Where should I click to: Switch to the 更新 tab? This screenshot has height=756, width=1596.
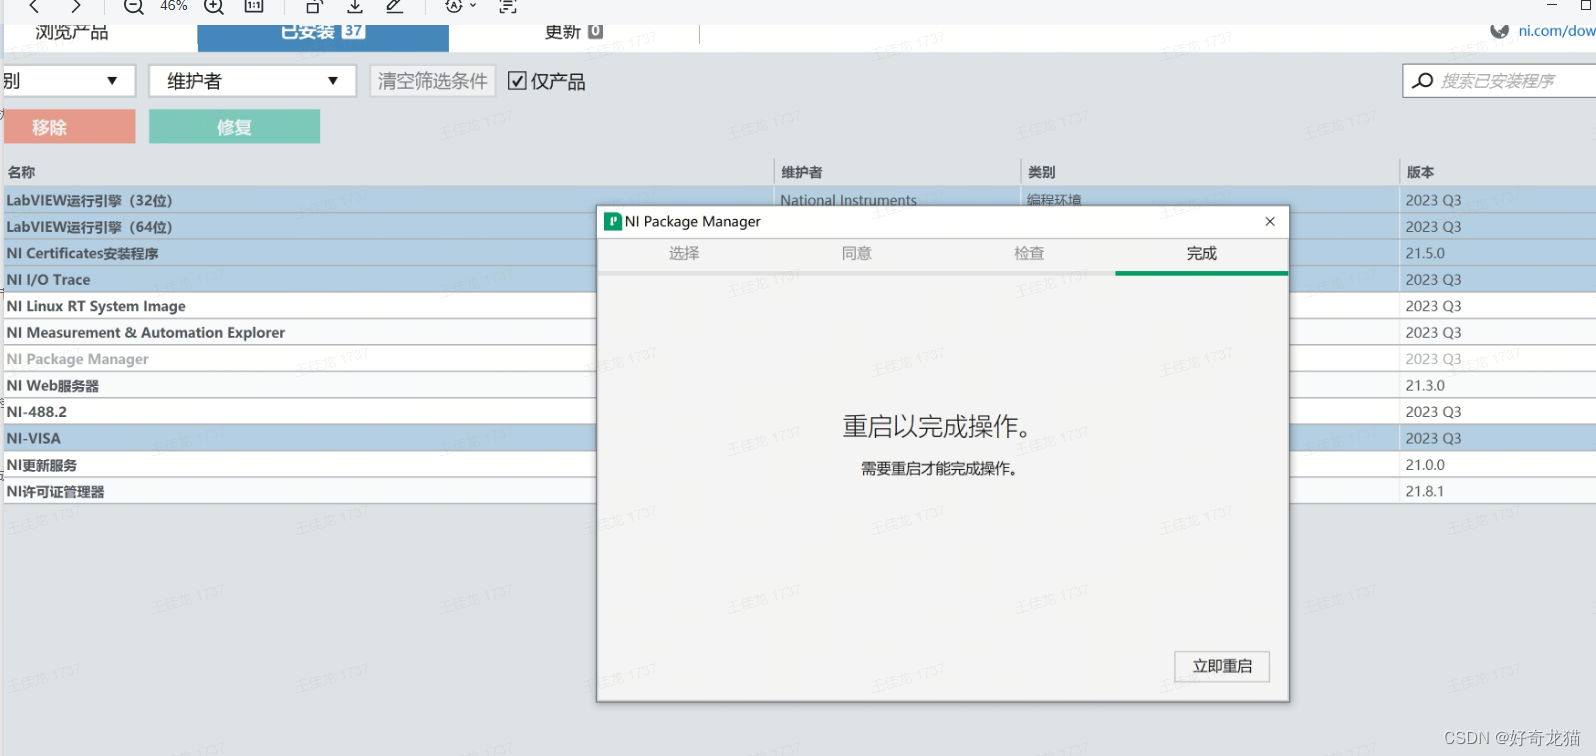point(573,32)
